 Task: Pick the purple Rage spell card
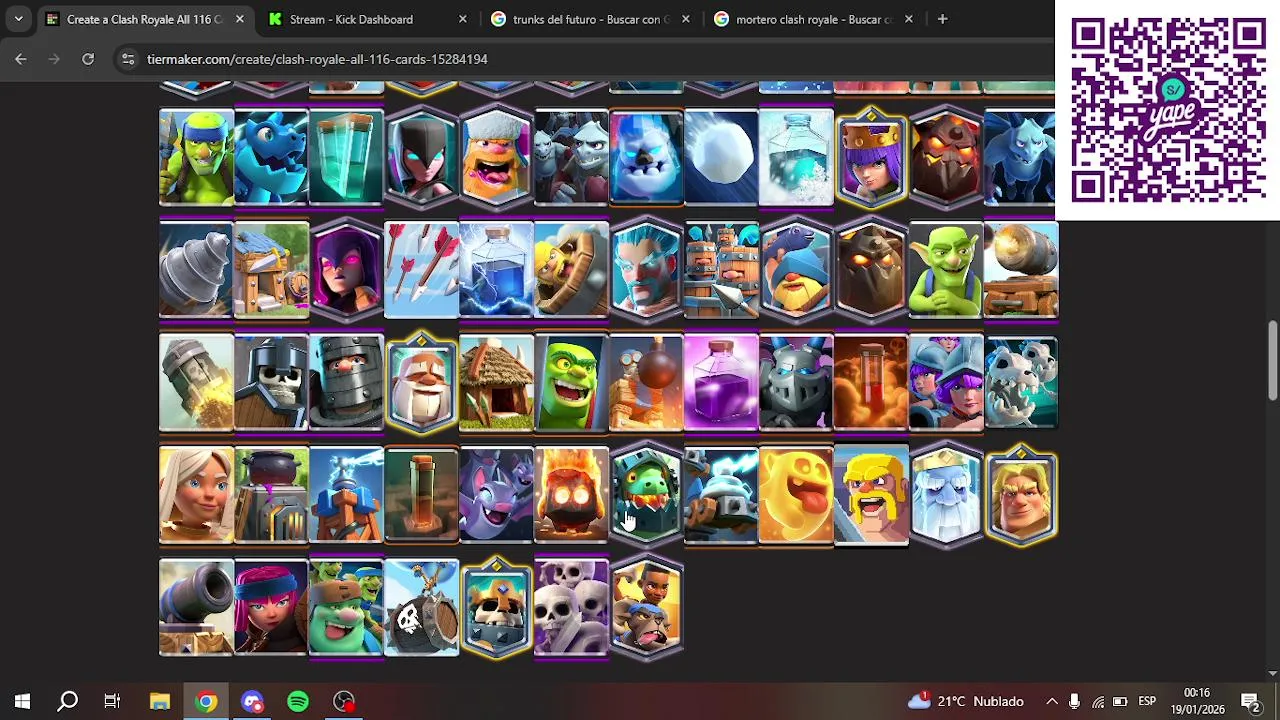click(721, 382)
